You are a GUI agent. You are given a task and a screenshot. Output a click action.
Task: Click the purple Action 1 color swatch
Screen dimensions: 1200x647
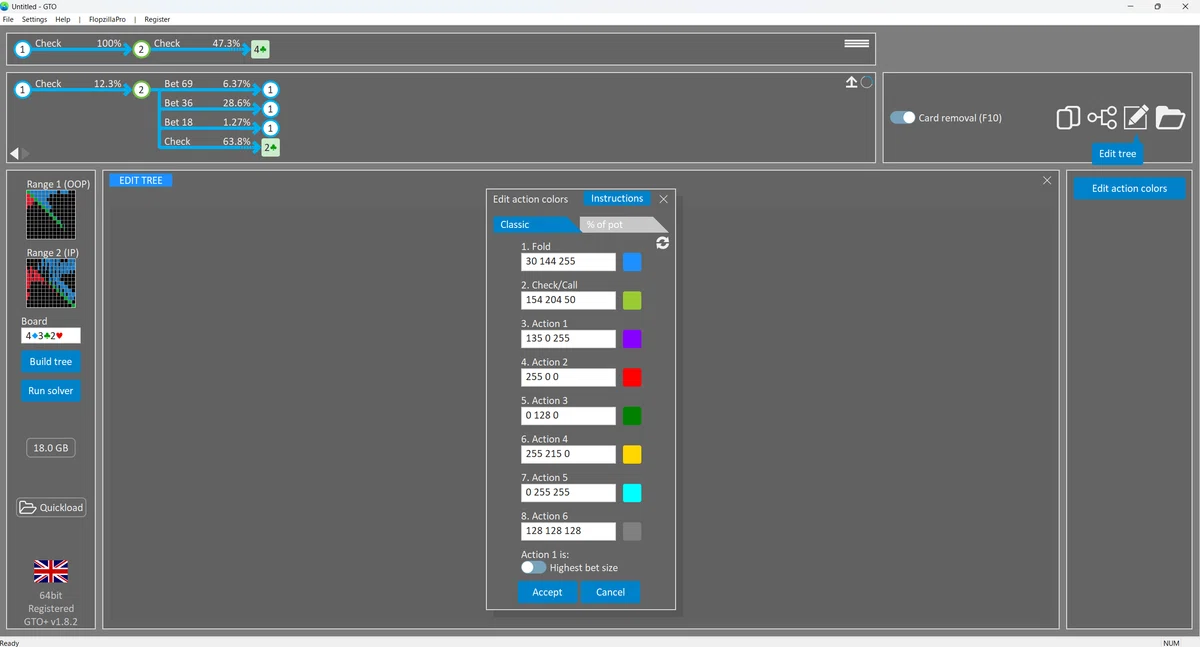coord(632,339)
